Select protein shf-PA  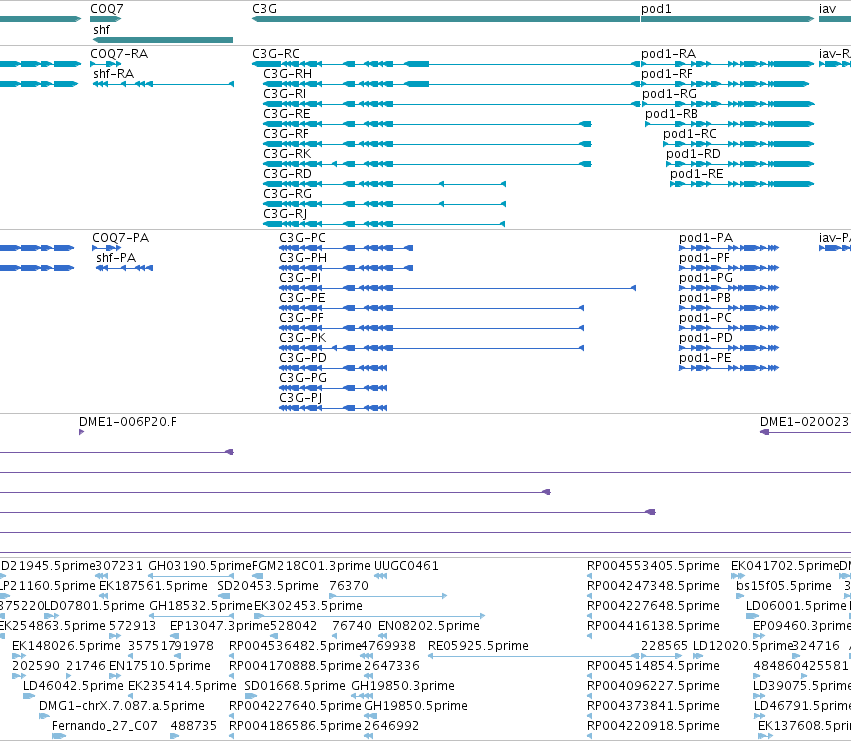116,258
